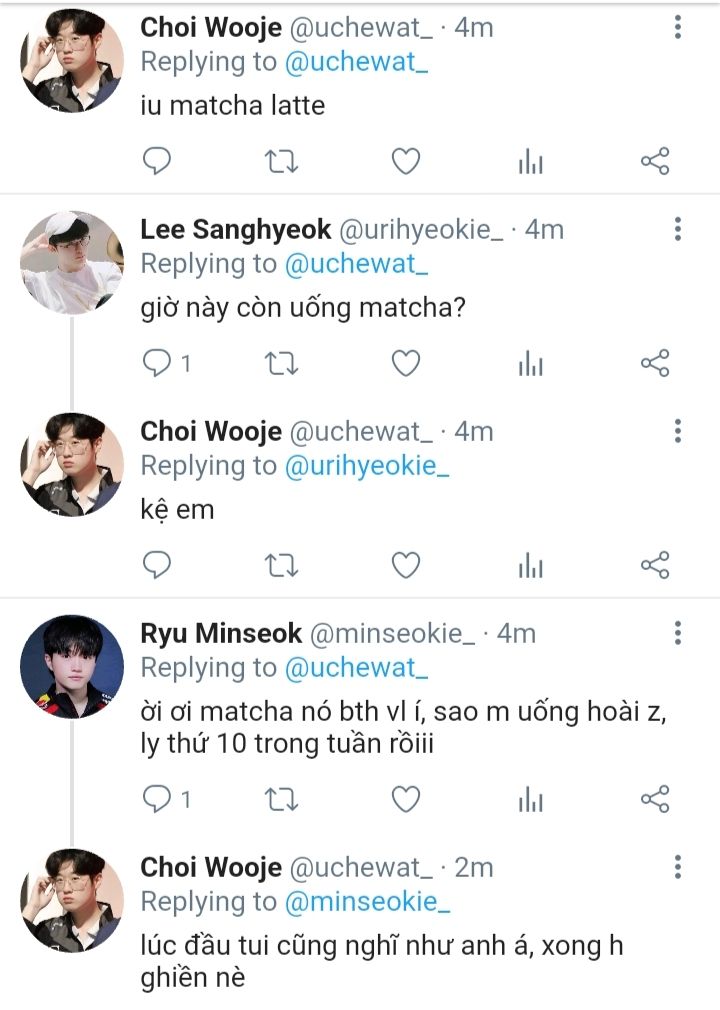Open analytics on Ryu Minseok's tweet
Viewport: 720px width, 1010px height.
tap(530, 798)
